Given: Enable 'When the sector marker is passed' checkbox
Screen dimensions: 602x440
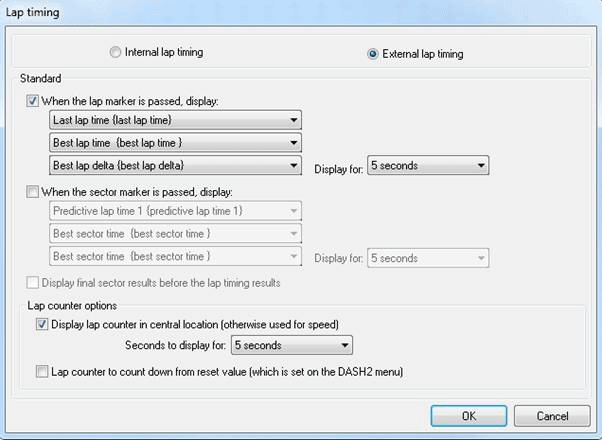Looking at the screenshot, I should point(33,191).
